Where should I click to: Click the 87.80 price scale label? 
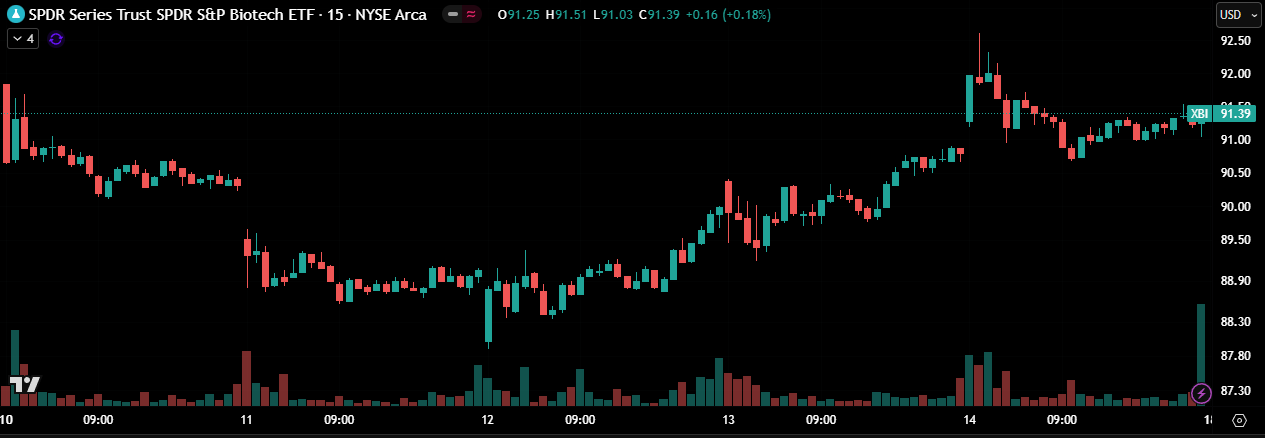coord(1236,356)
